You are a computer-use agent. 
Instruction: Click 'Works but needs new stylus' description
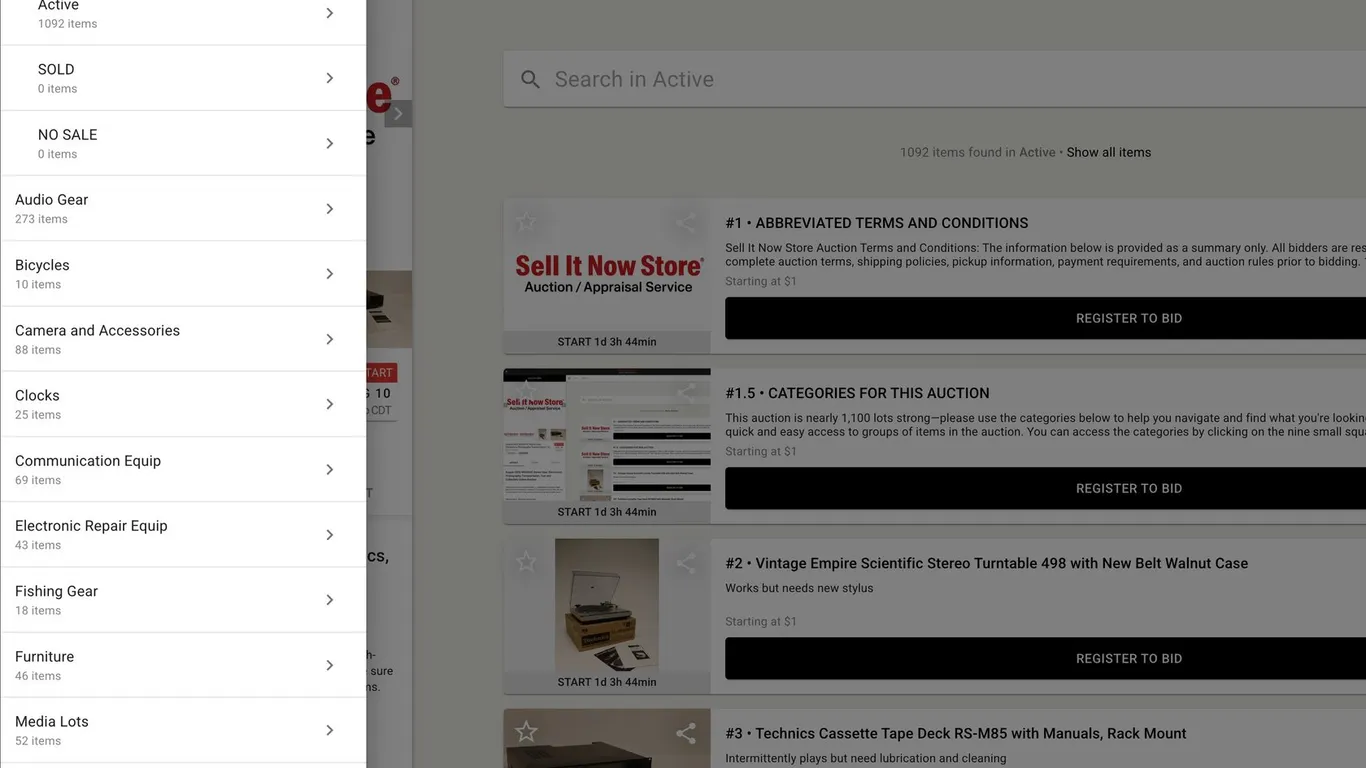point(799,588)
